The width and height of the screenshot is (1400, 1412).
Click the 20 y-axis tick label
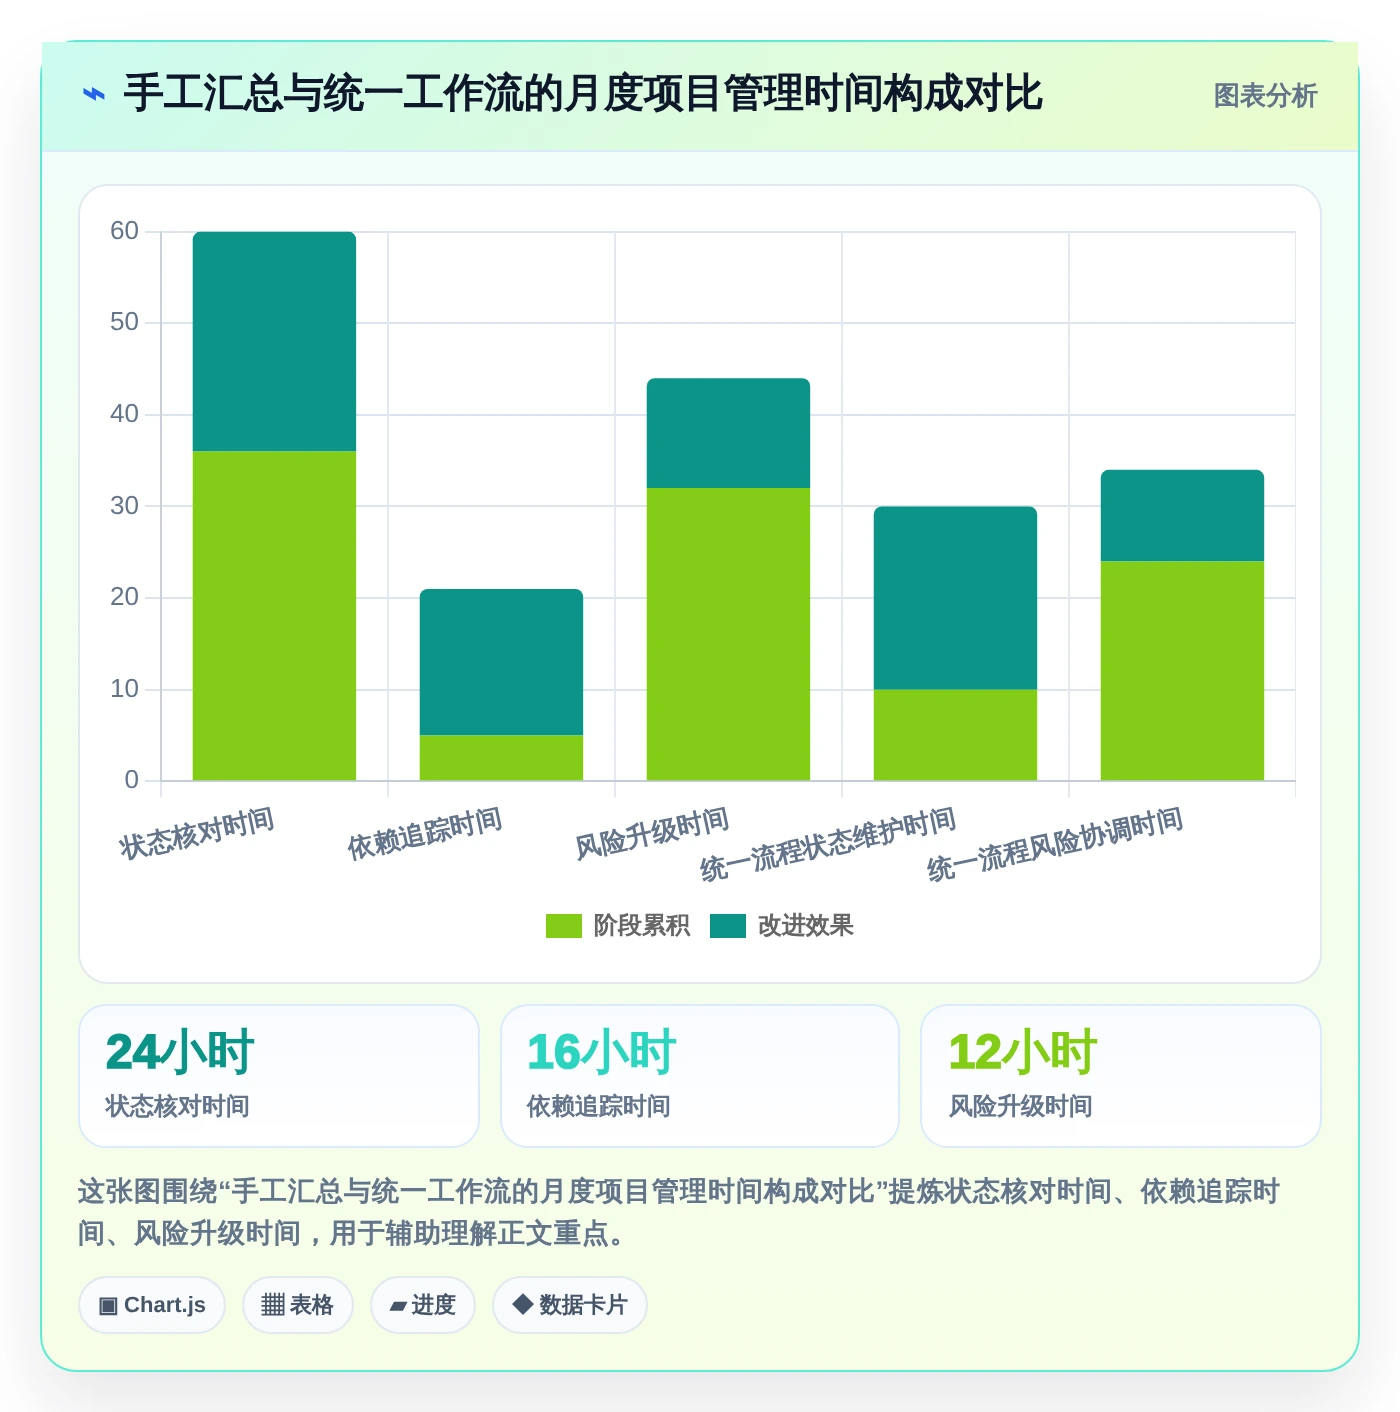pyautogui.click(x=124, y=597)
